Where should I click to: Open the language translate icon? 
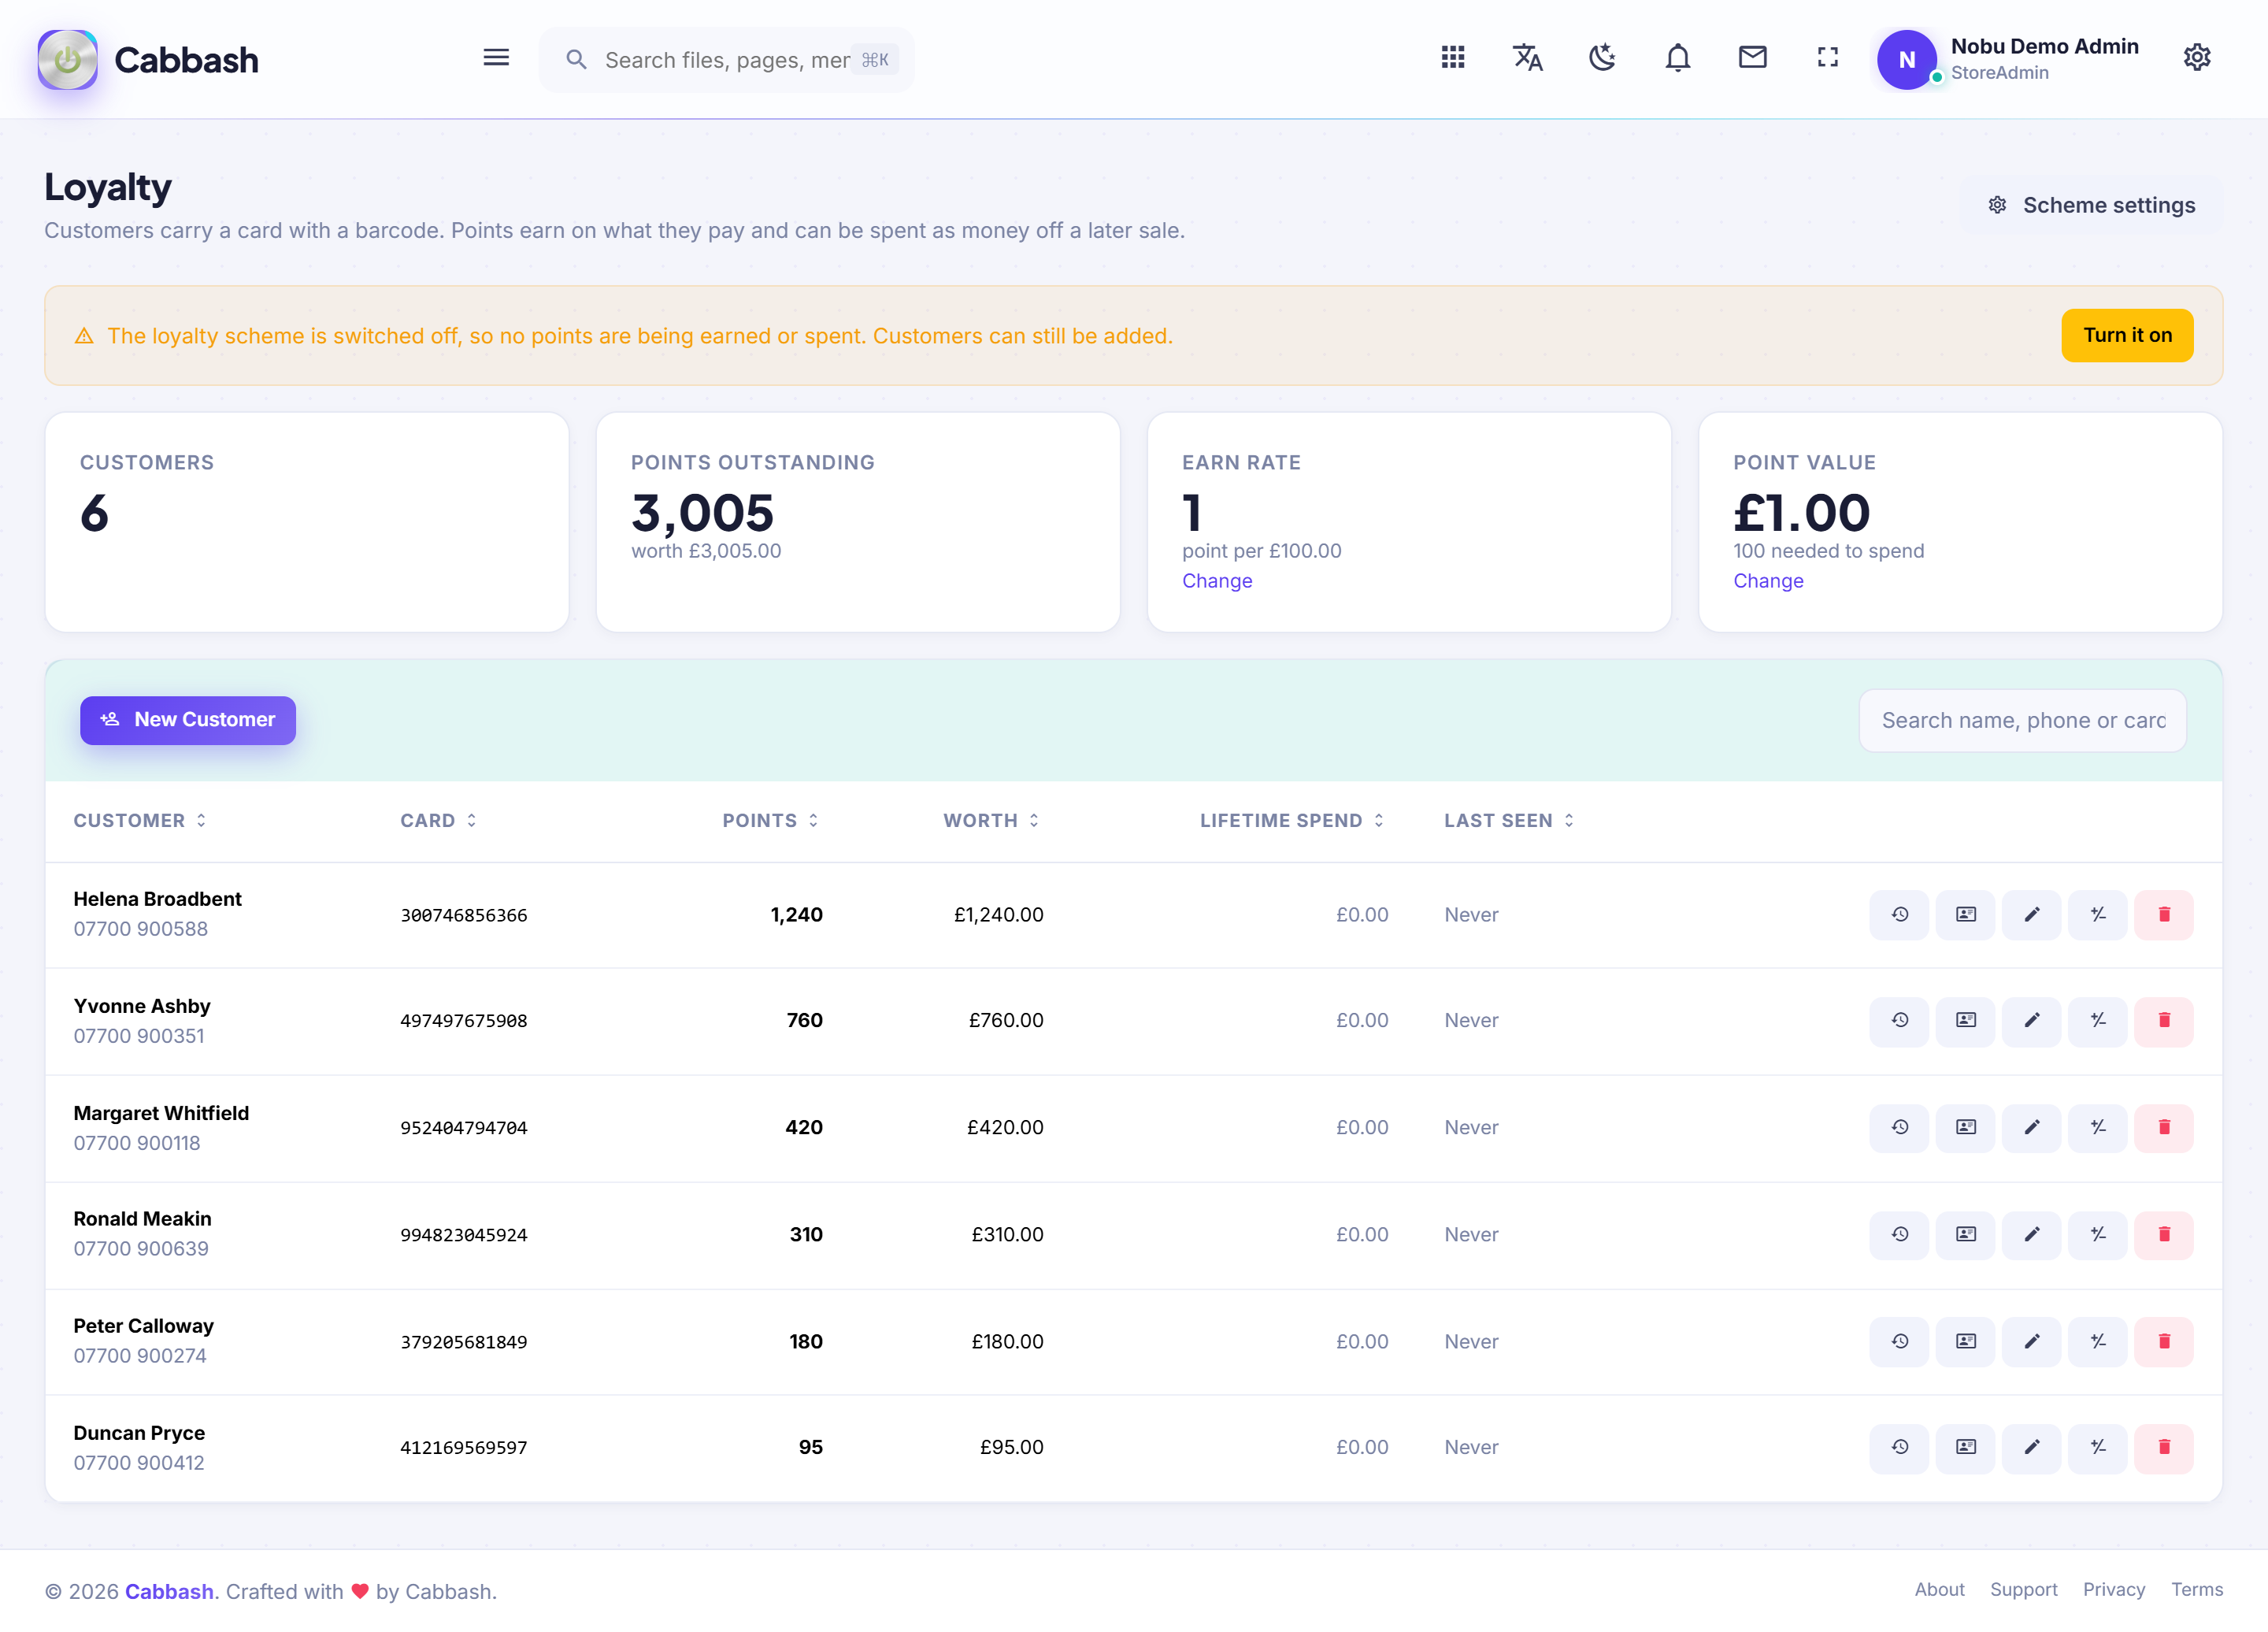tap(1528, 58)
